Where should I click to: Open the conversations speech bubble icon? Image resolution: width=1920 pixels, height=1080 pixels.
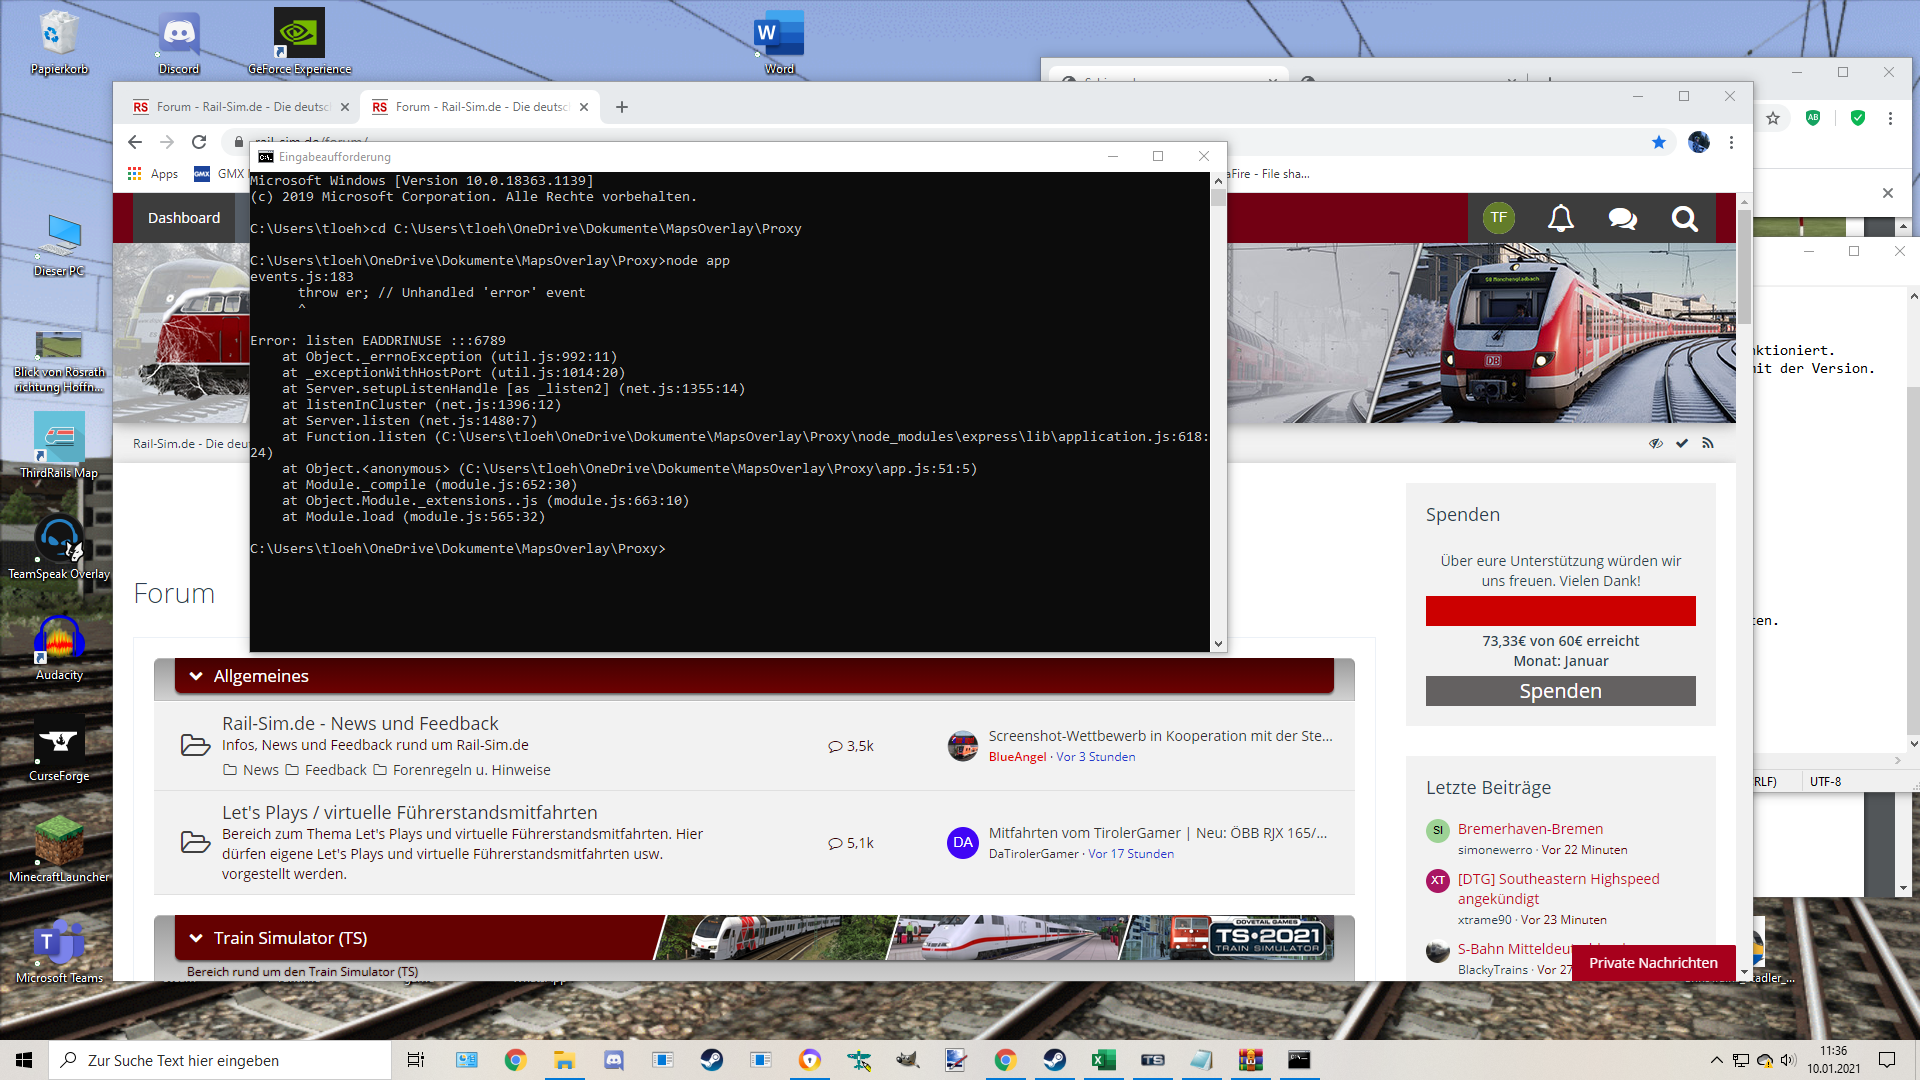[1622, 218]
